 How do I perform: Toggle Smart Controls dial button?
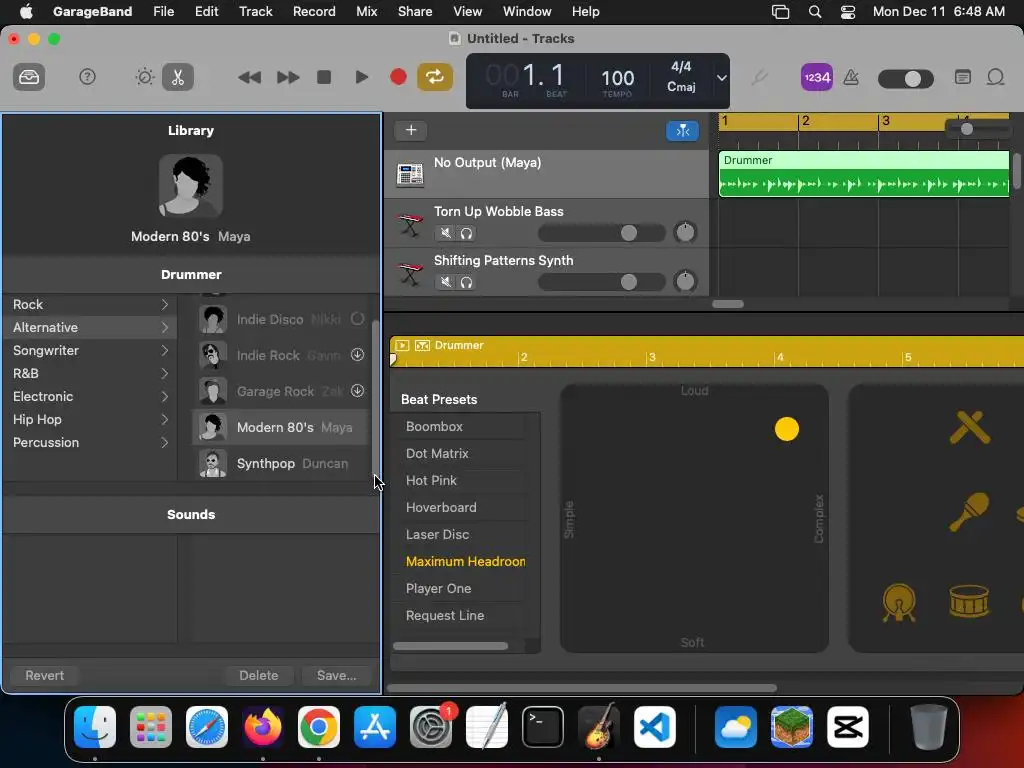tap(144, 77)
